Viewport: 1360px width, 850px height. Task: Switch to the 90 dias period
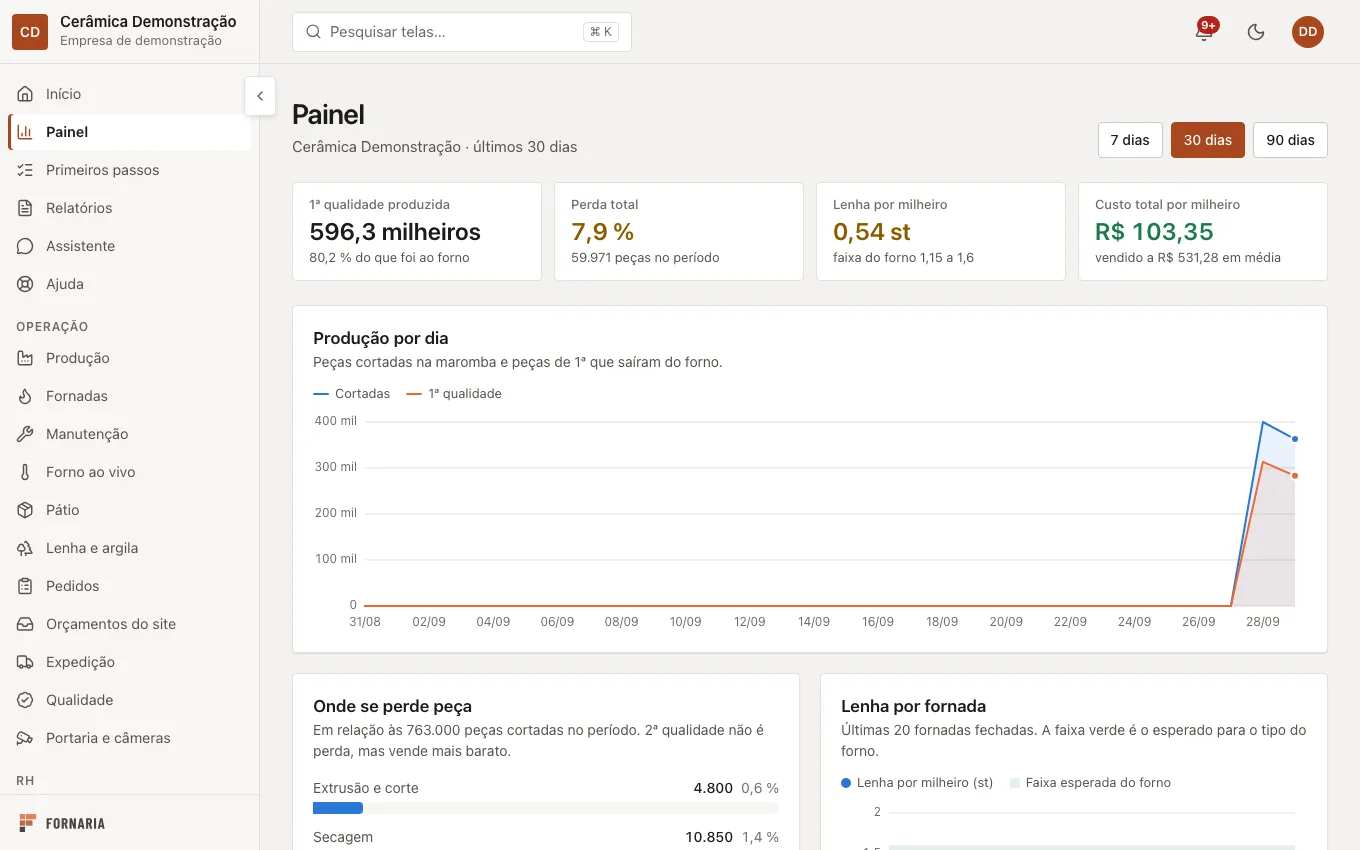coord(1290,140)
